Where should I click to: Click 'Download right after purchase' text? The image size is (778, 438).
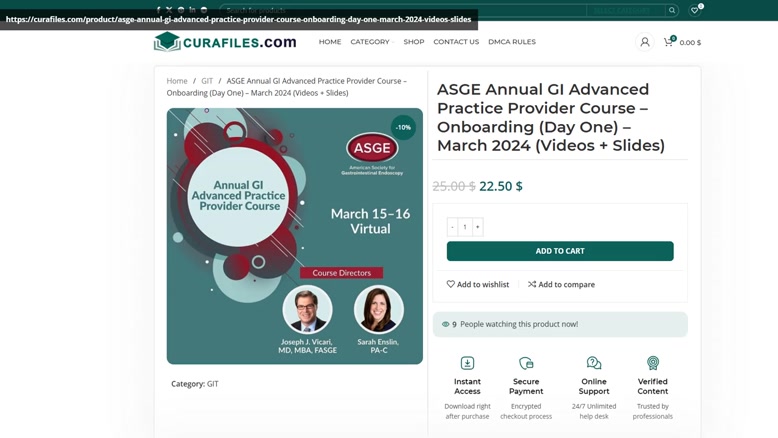pyautogui.click(x=467, y=411)
